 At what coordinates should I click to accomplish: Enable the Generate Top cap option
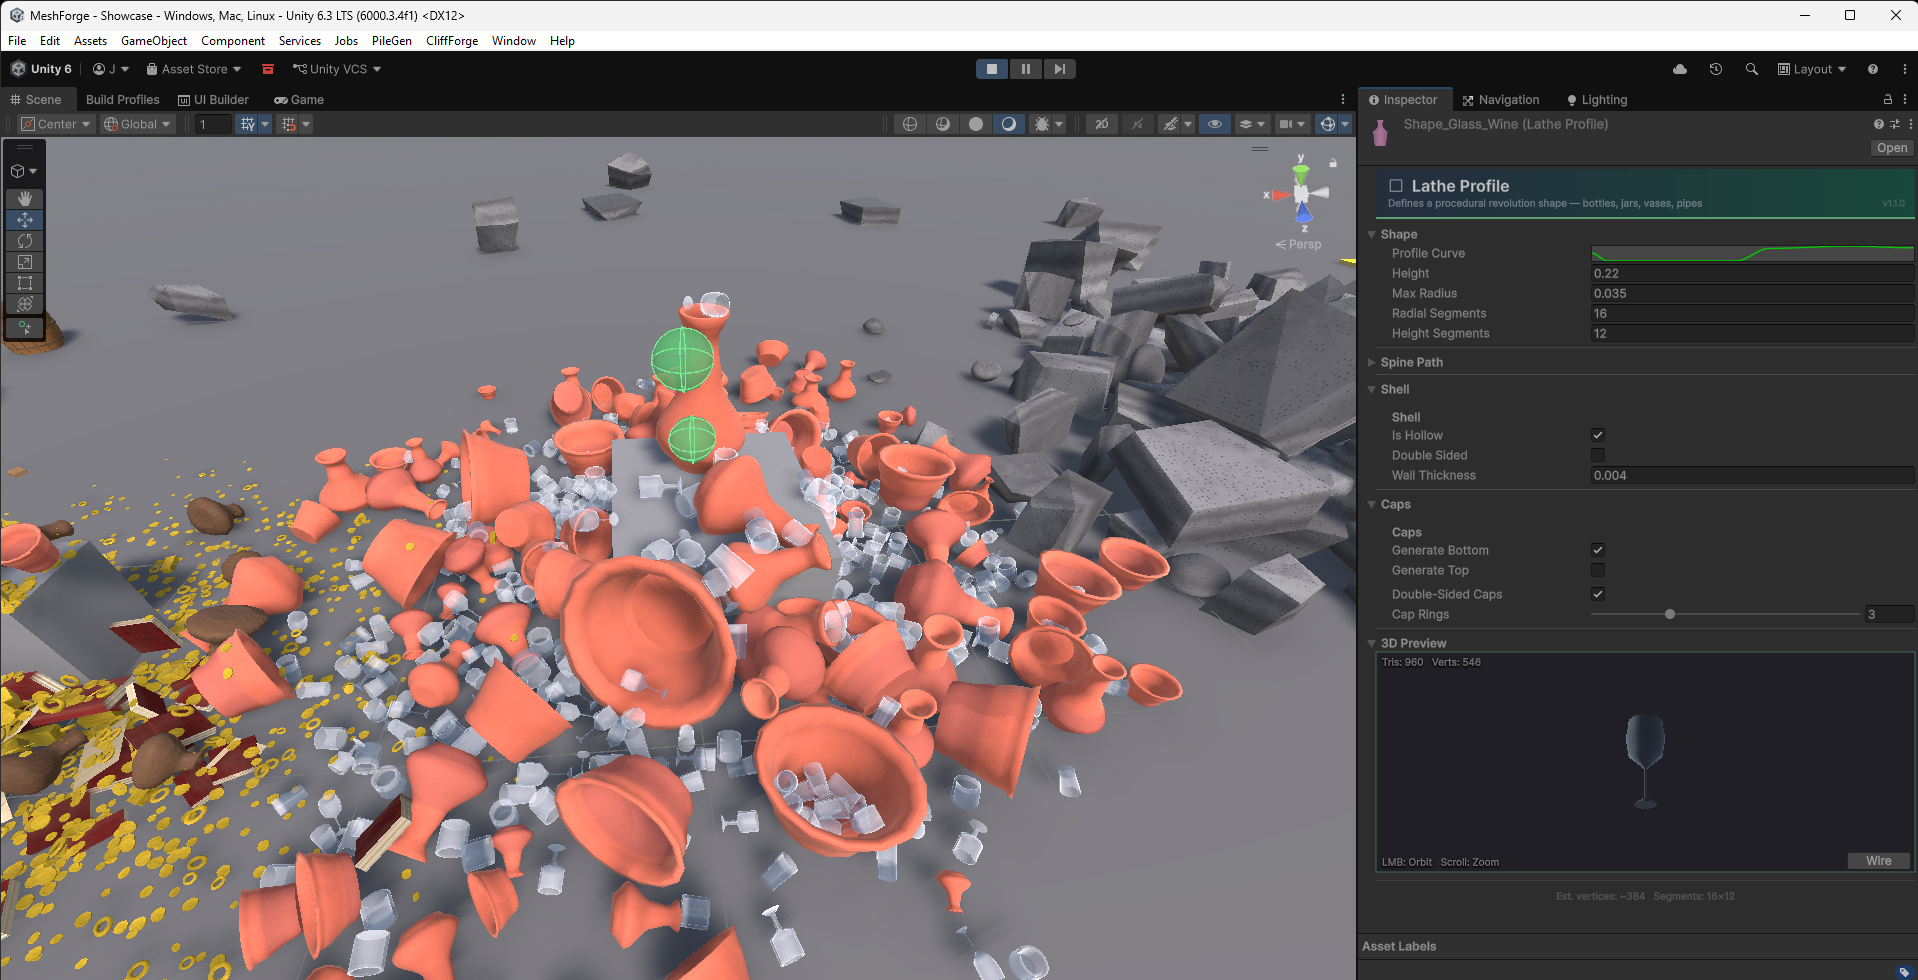click(x=1597, y=569)
